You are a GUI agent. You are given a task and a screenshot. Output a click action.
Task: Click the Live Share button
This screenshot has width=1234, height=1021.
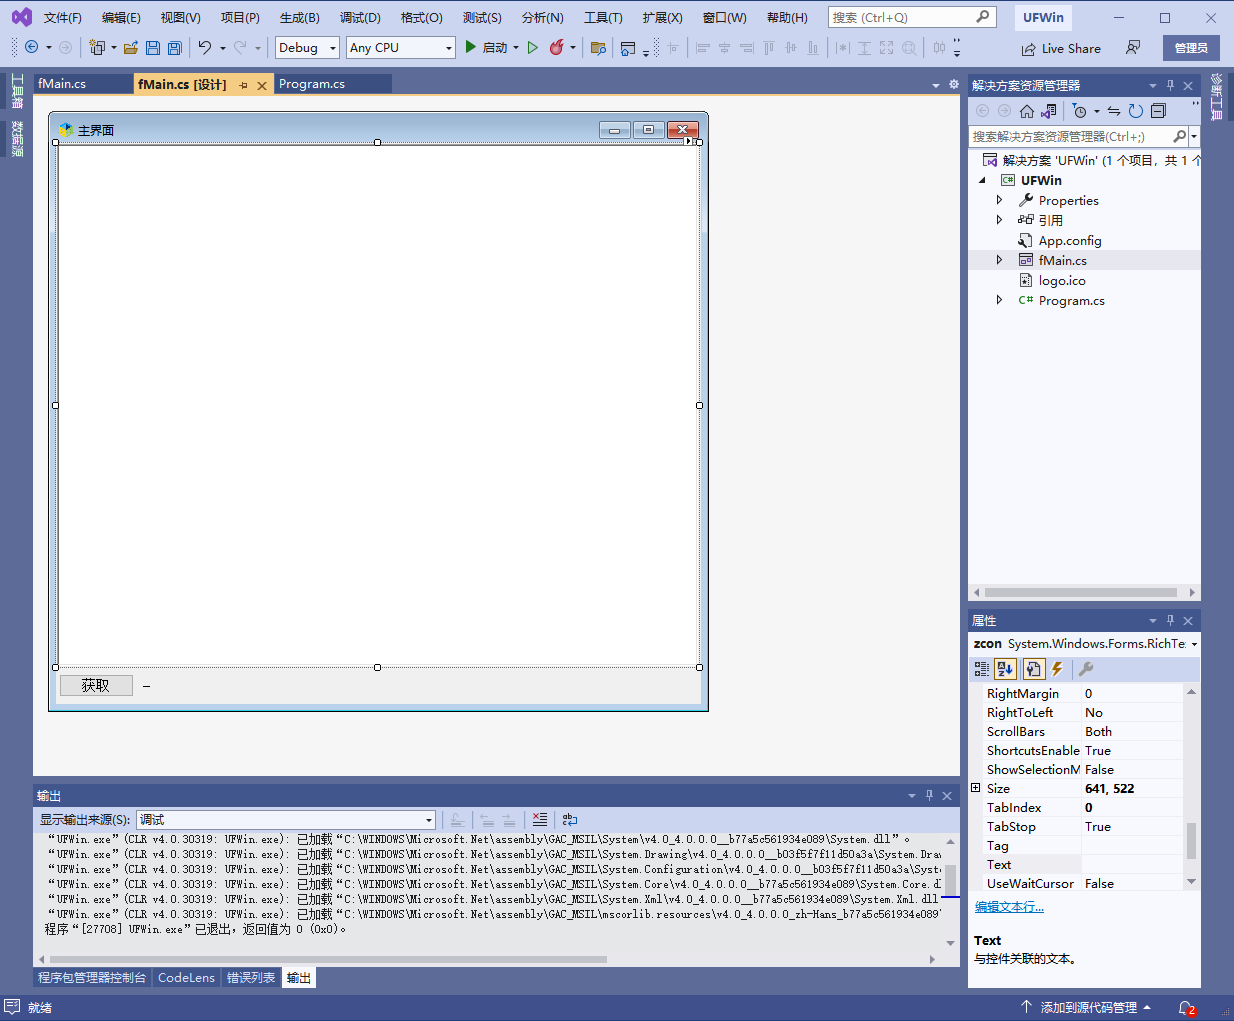[x=1061, y=48]
